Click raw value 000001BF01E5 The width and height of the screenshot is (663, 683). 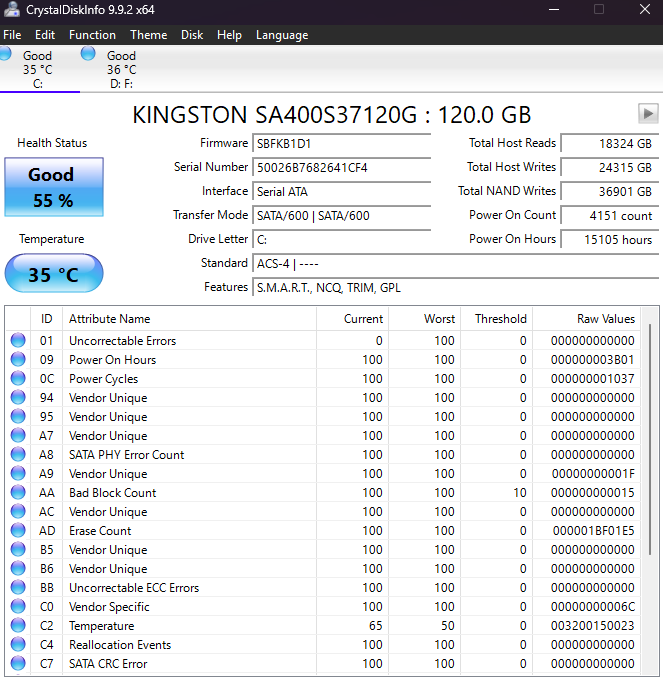click(x=593, y=531)
